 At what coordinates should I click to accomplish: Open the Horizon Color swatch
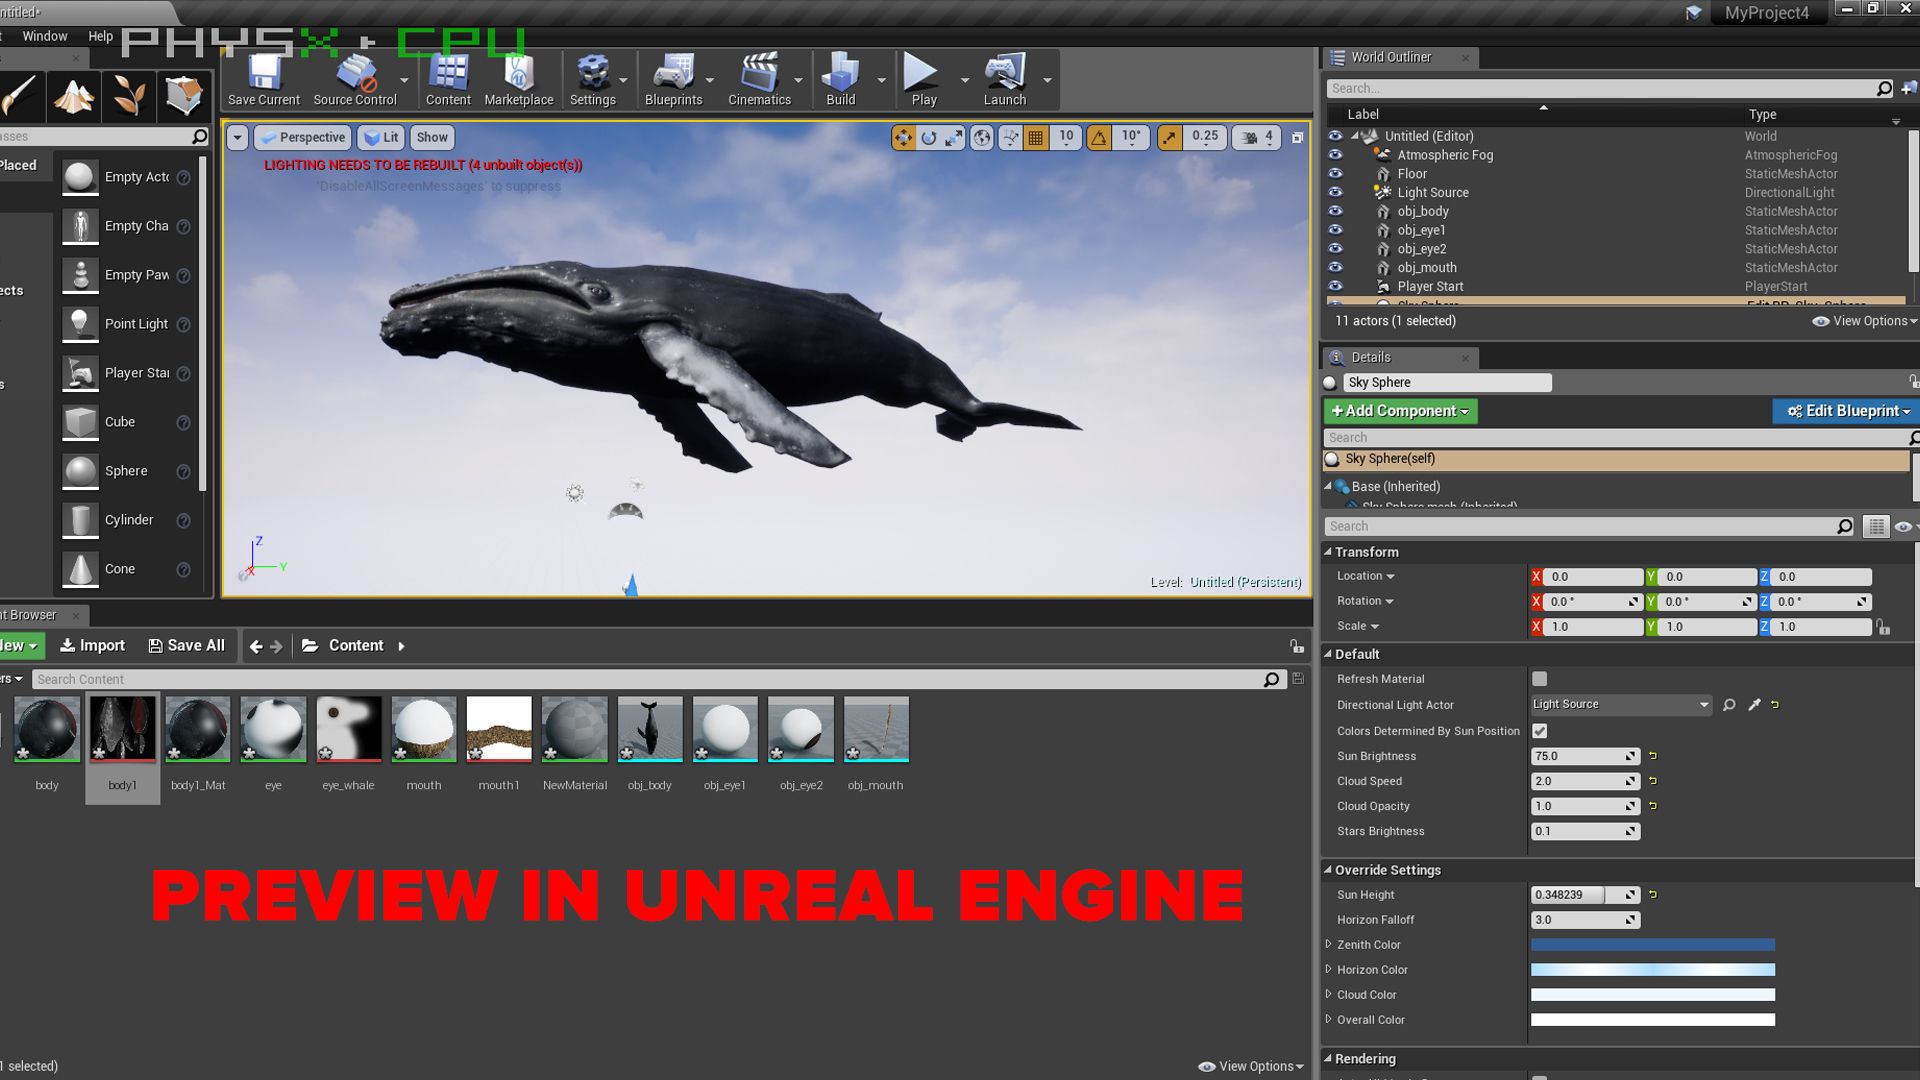click(1653, 970)
